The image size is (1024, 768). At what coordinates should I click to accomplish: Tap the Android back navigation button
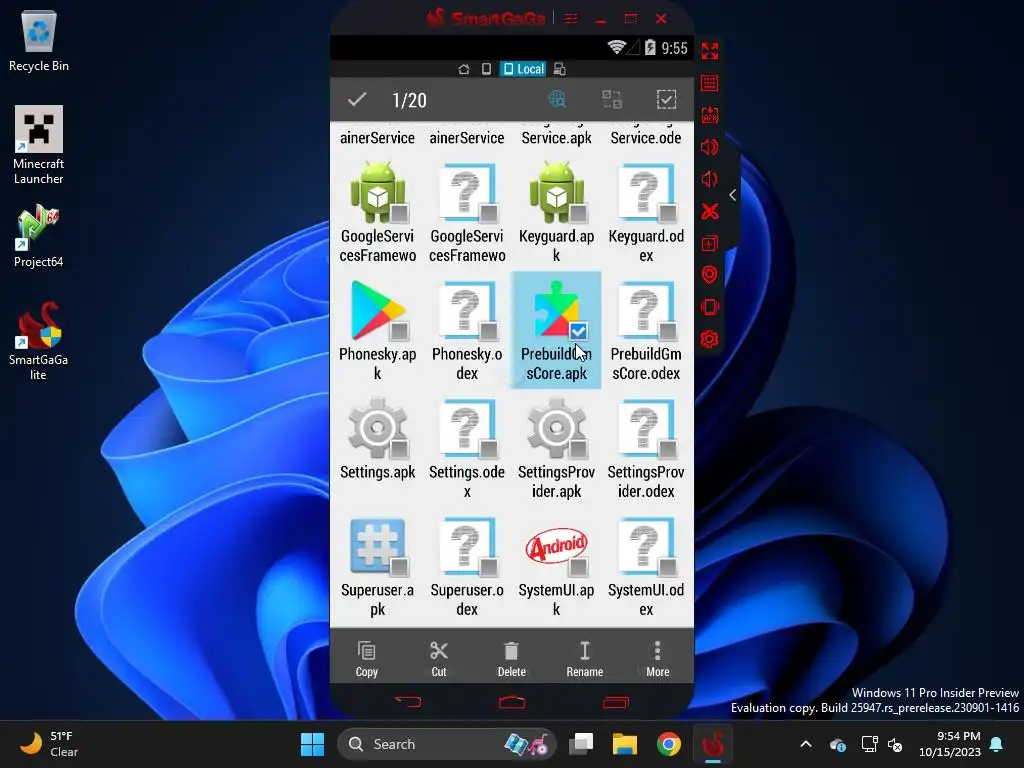(408, 702)
